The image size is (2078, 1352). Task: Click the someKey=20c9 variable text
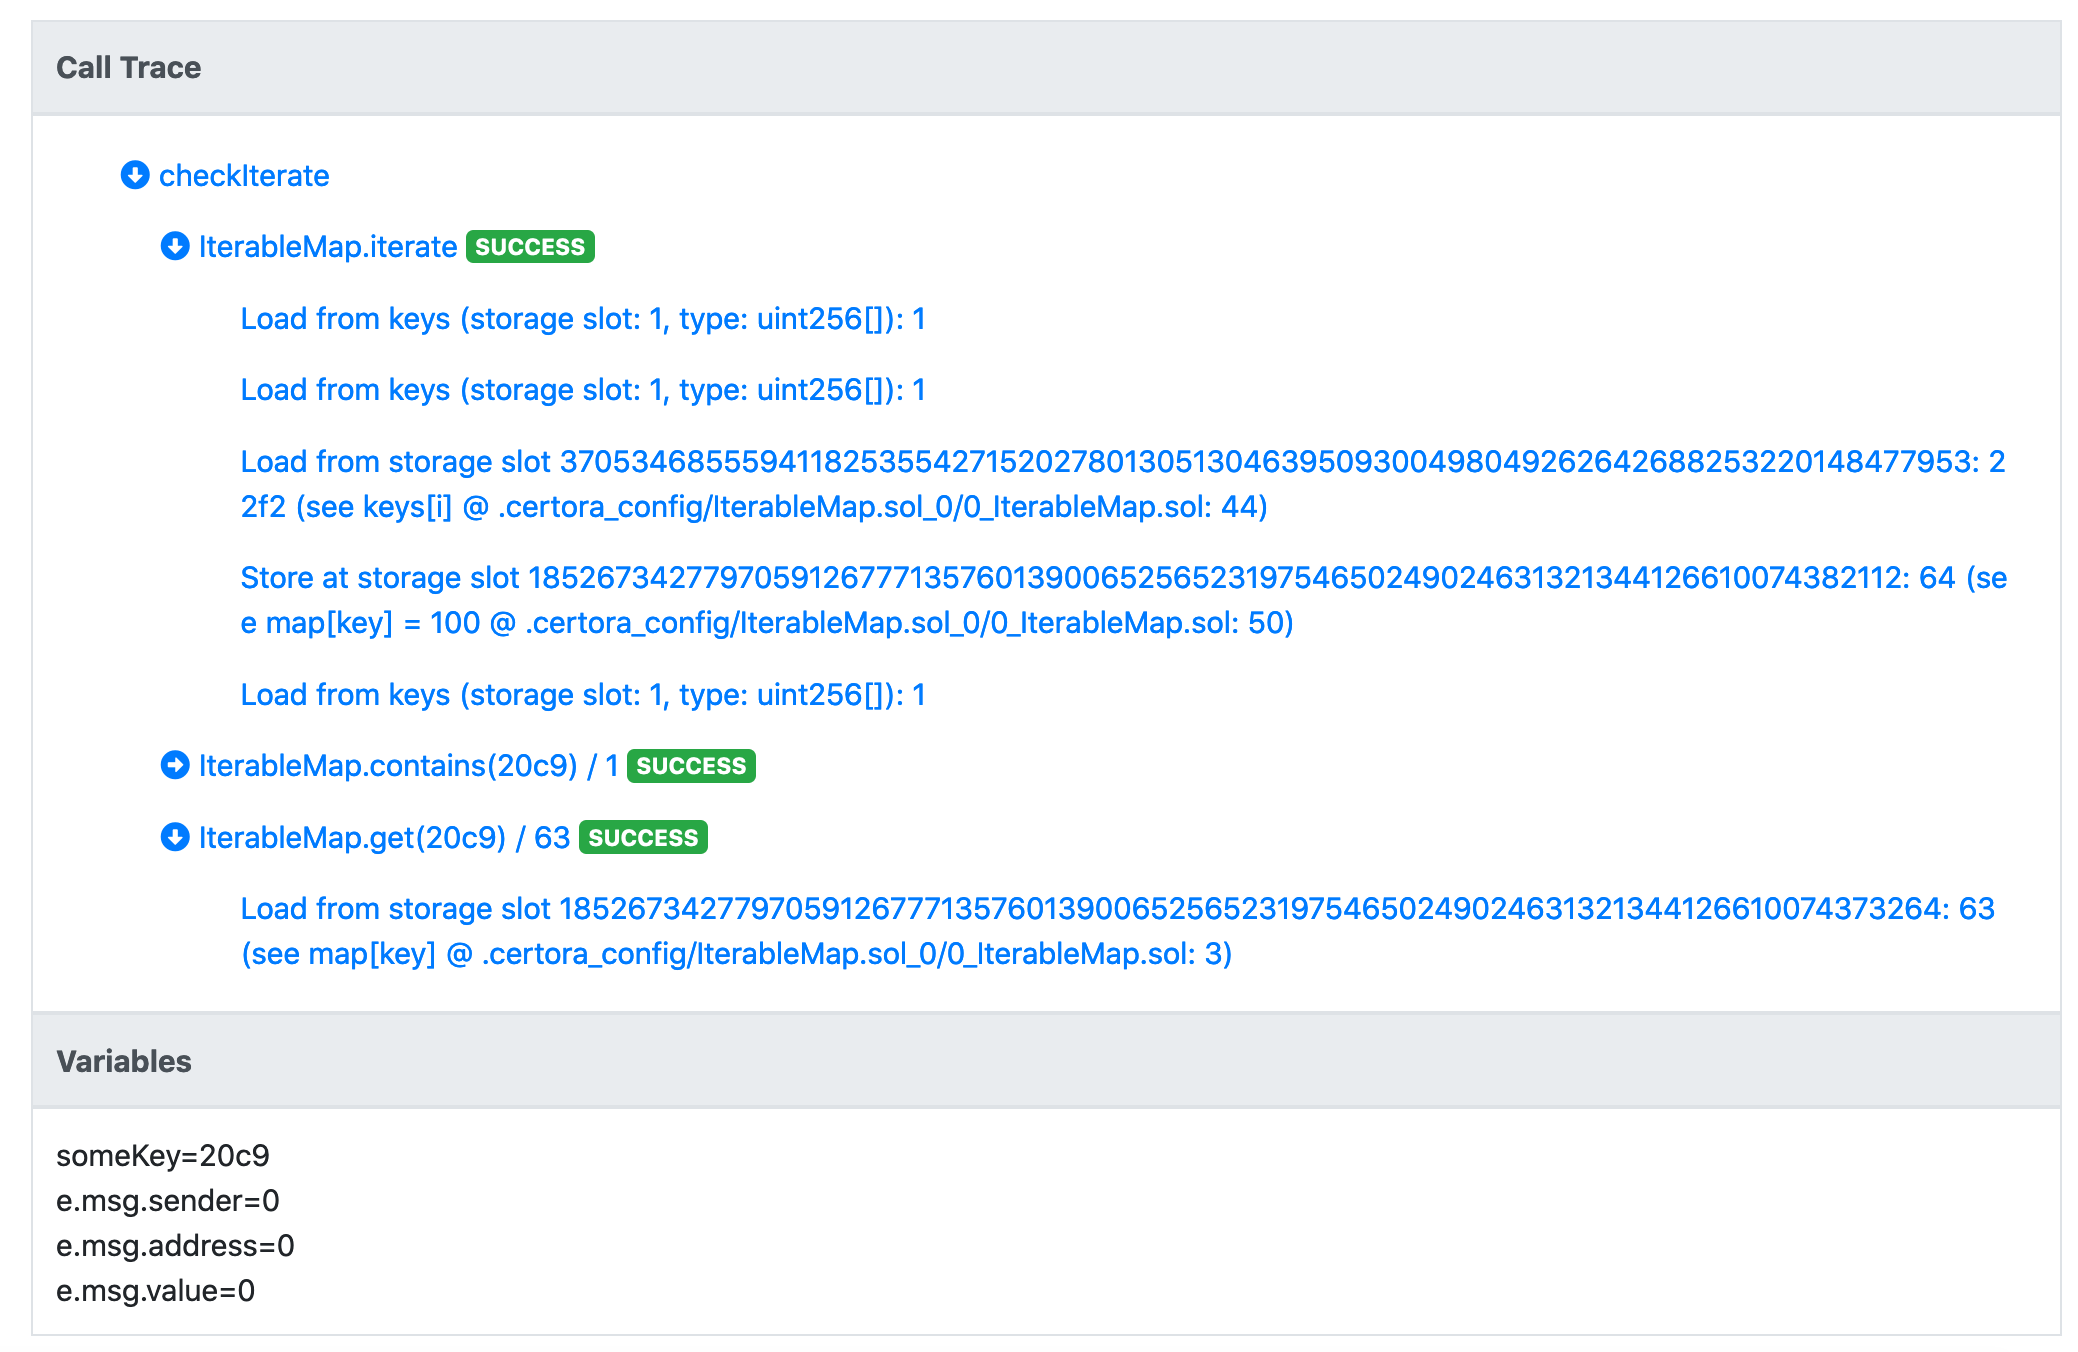click(x=163, y=1156)
